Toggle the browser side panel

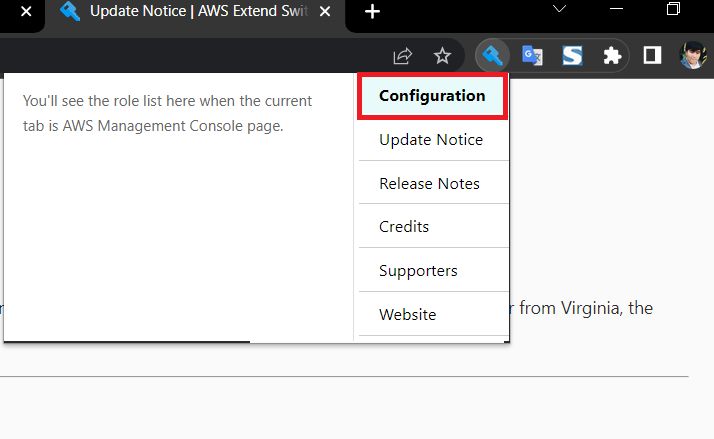(651, 56)
